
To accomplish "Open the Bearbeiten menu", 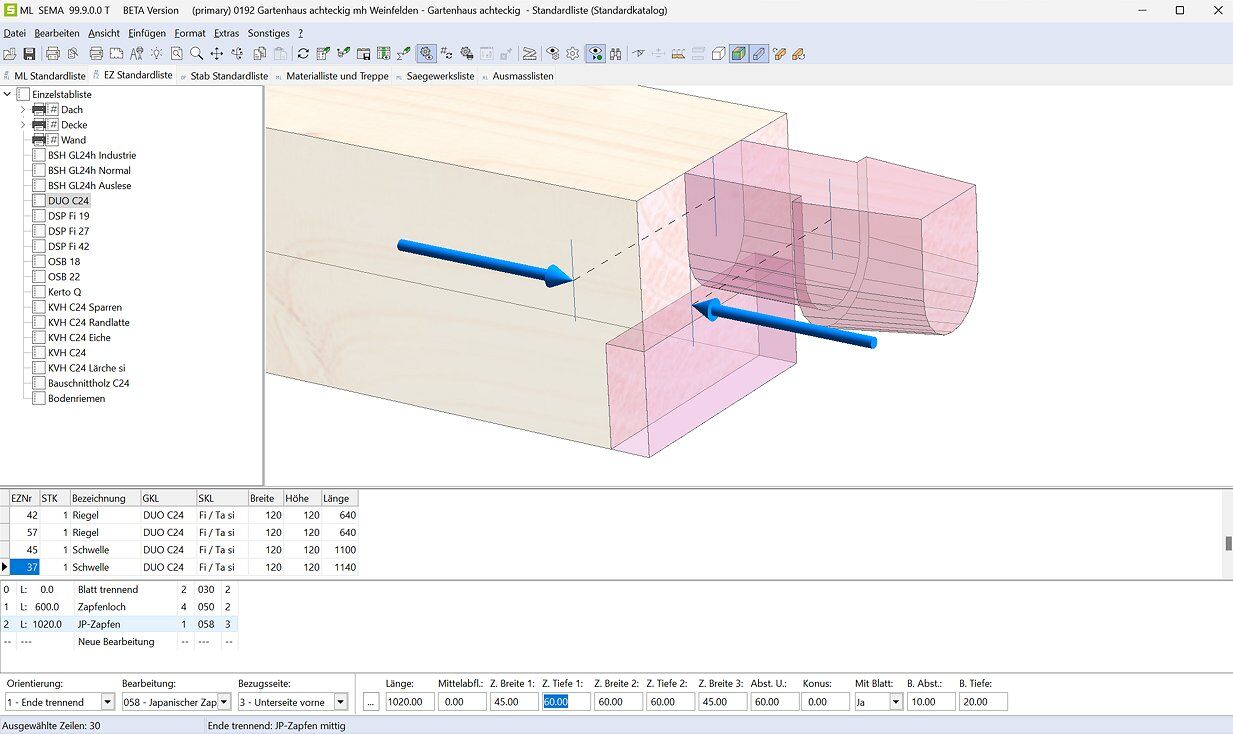I will [x=57, y=33].
